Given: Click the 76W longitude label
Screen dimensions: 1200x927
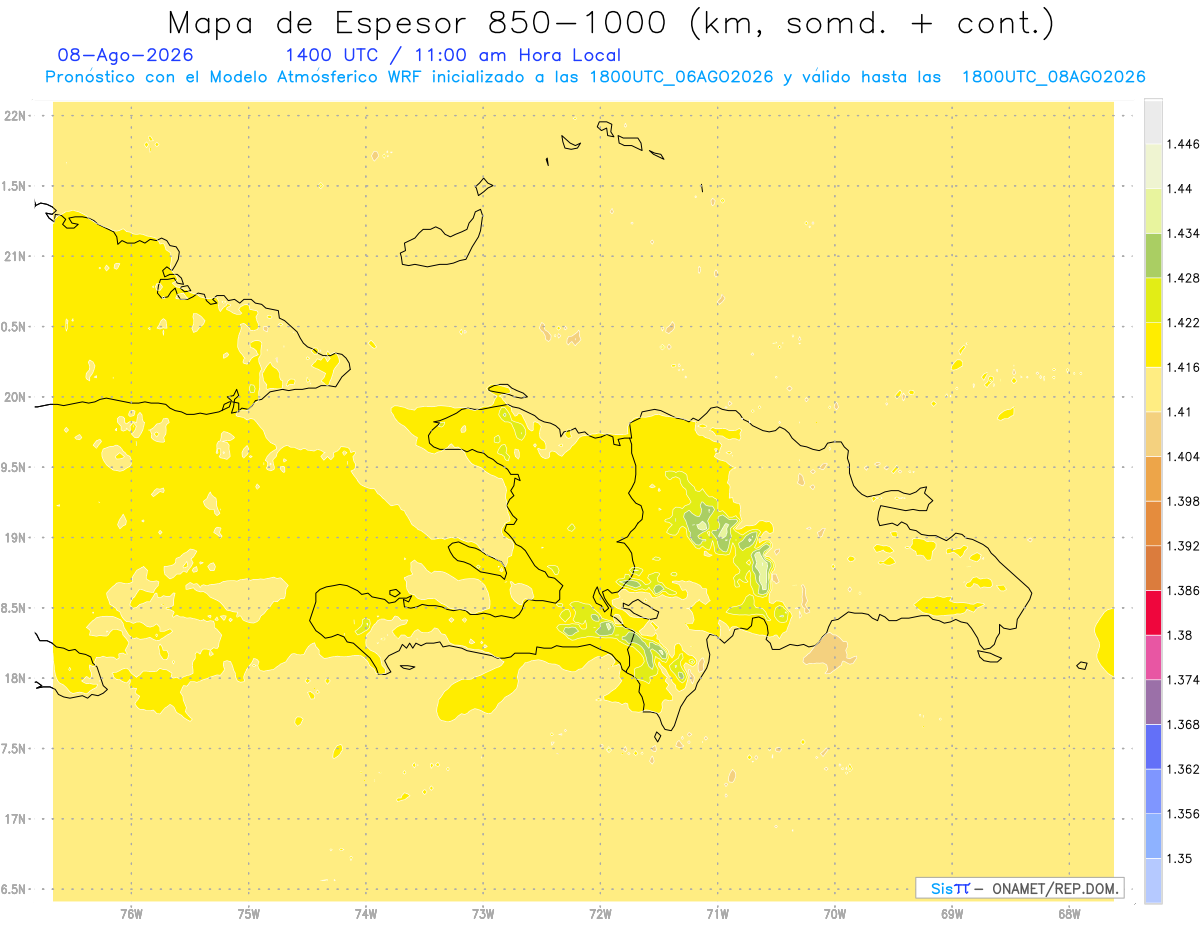Looking at the screenshot, I should [x=131, y=913].
